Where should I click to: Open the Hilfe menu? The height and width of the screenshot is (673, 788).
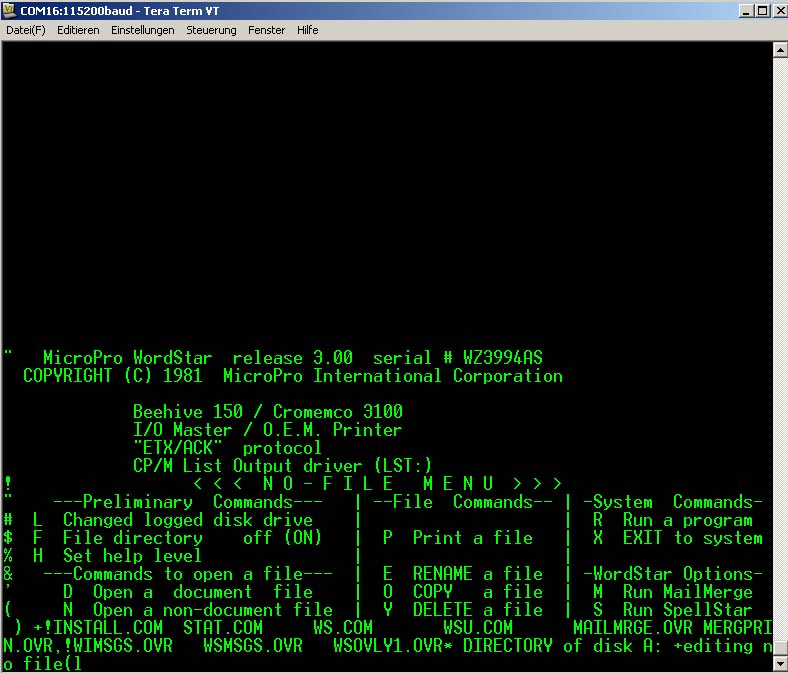308,30
